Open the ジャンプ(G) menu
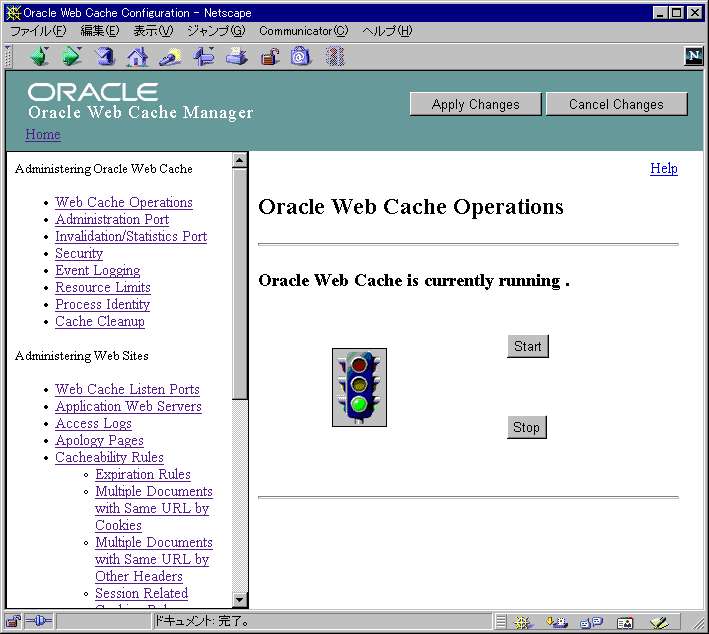The width and height of the screenshot is (709, 634). coord(216,31)
